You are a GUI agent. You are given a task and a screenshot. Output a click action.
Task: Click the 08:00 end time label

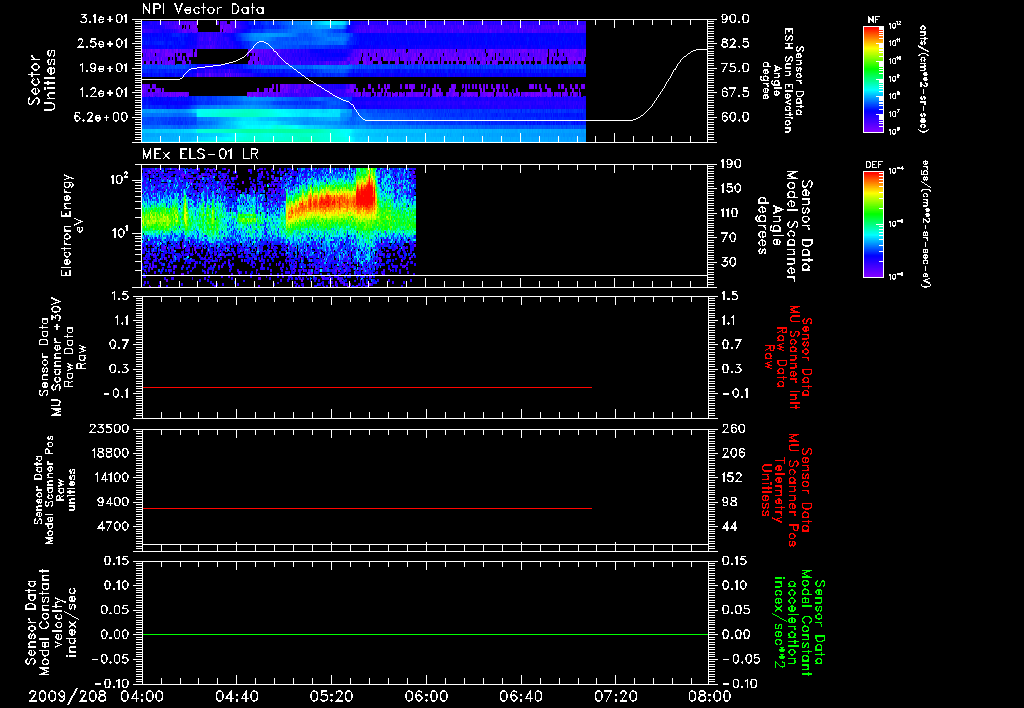[710, 696]
